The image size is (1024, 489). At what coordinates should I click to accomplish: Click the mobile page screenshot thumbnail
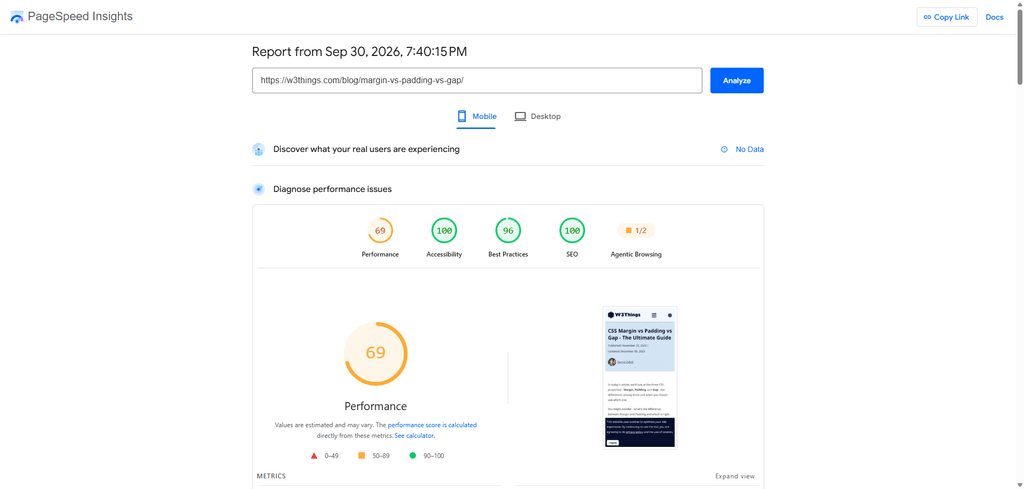point(640,377)
